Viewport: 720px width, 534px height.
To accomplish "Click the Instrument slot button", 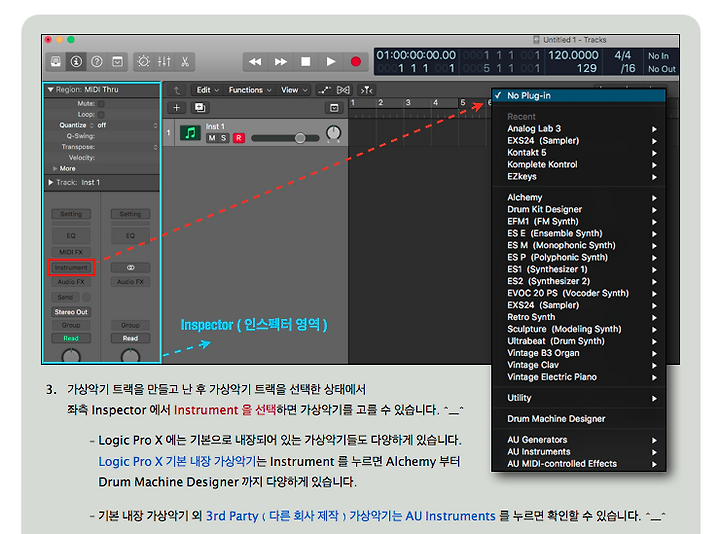I will 71,267.
